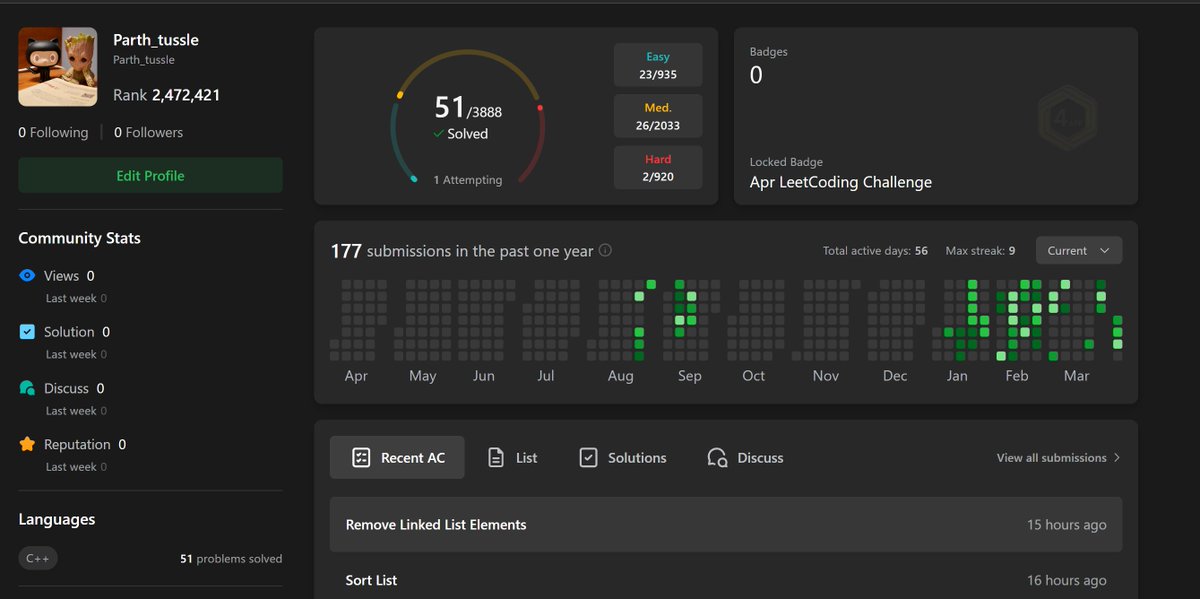Screen dimensions: 1200x599
Task: Click the Med. 26/2033 difficulty box
Action: (x=658, y=116)
